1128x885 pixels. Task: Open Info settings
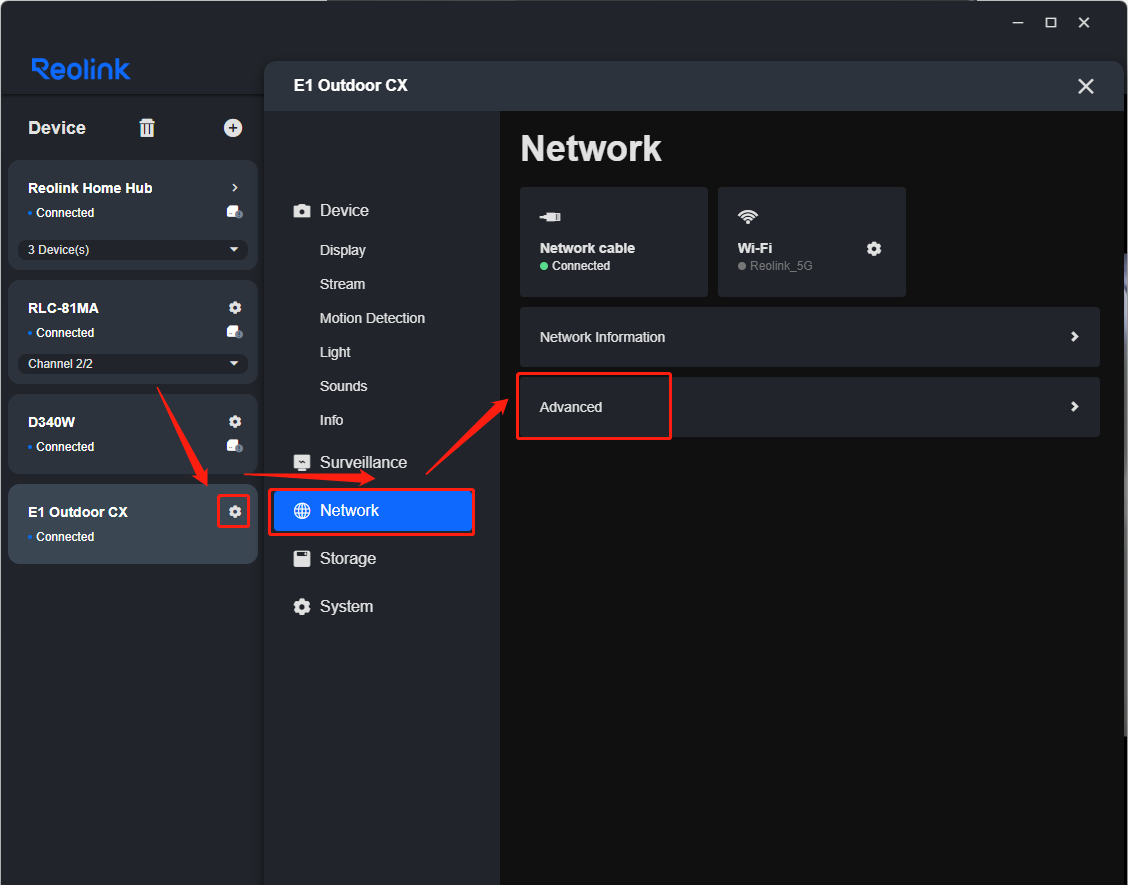click(331, 420)
